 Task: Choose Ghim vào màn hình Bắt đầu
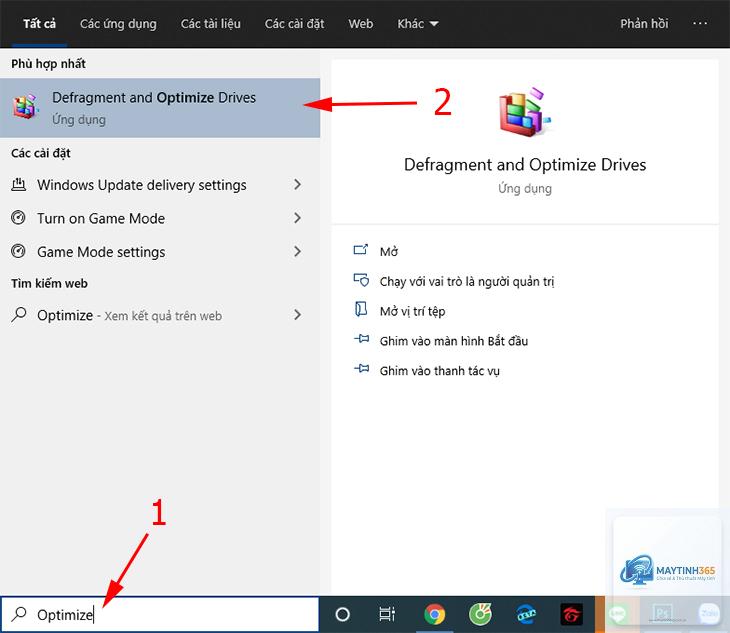[453, 341]
